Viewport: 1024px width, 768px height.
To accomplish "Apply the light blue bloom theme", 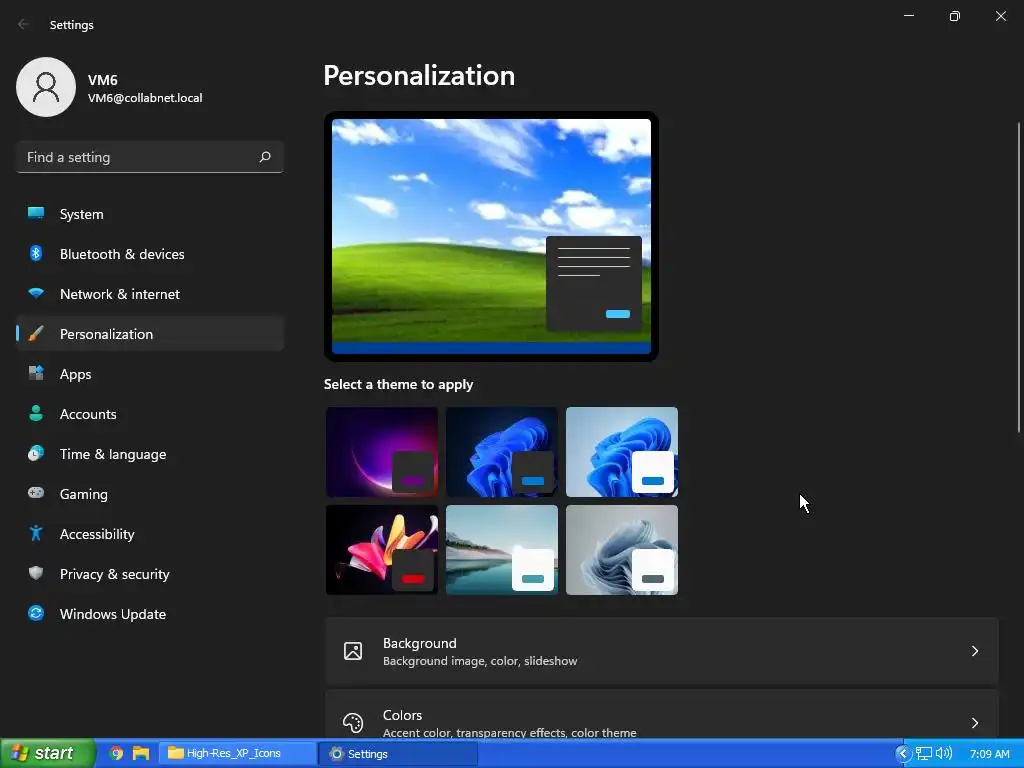I will click(622, 452).
